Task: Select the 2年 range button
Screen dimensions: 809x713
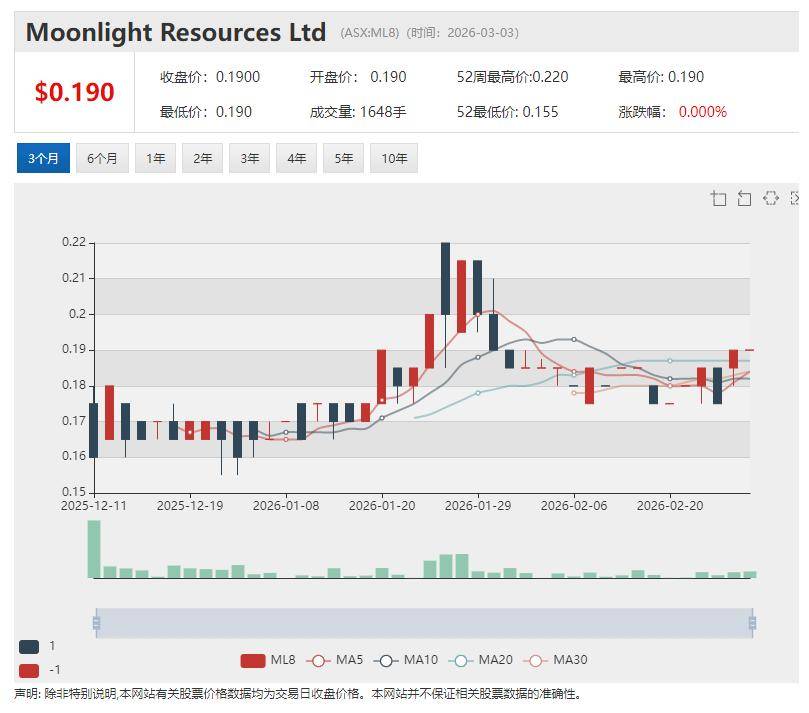Action: (203, 158)
